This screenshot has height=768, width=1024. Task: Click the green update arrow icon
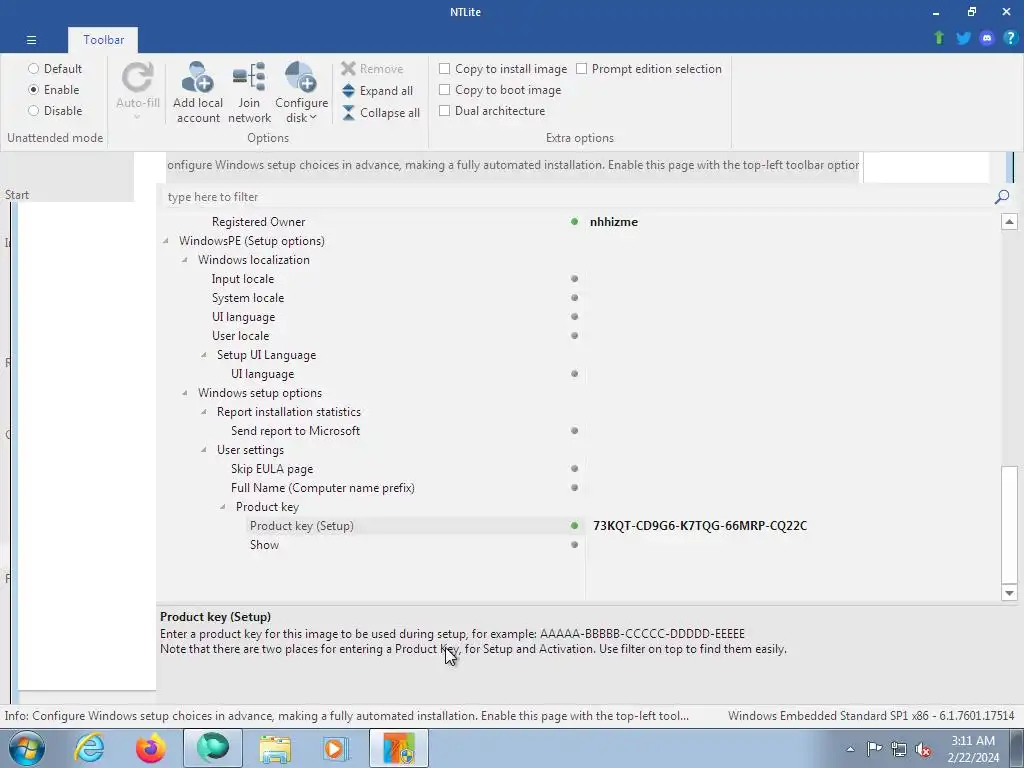pos(939,38)
